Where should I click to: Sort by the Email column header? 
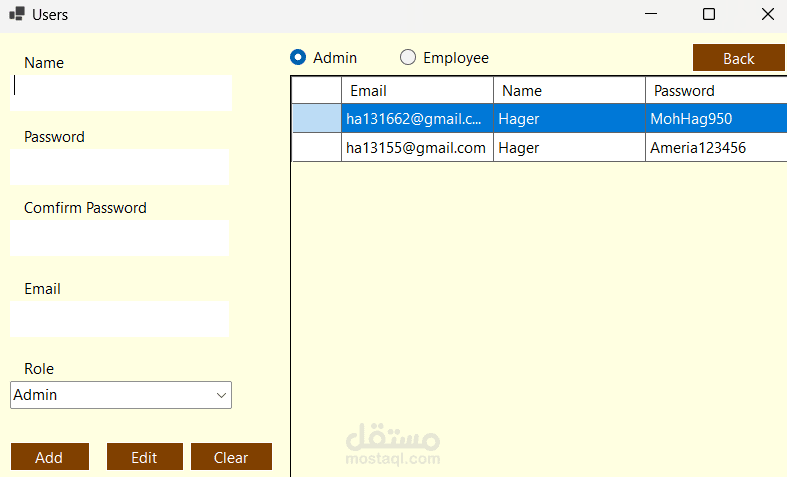point(418,90)
